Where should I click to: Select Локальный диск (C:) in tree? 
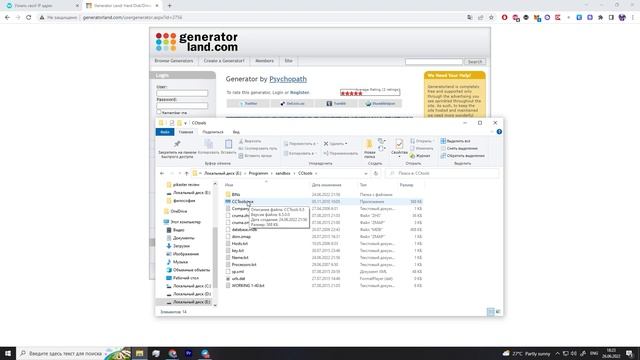pos(189,286)
